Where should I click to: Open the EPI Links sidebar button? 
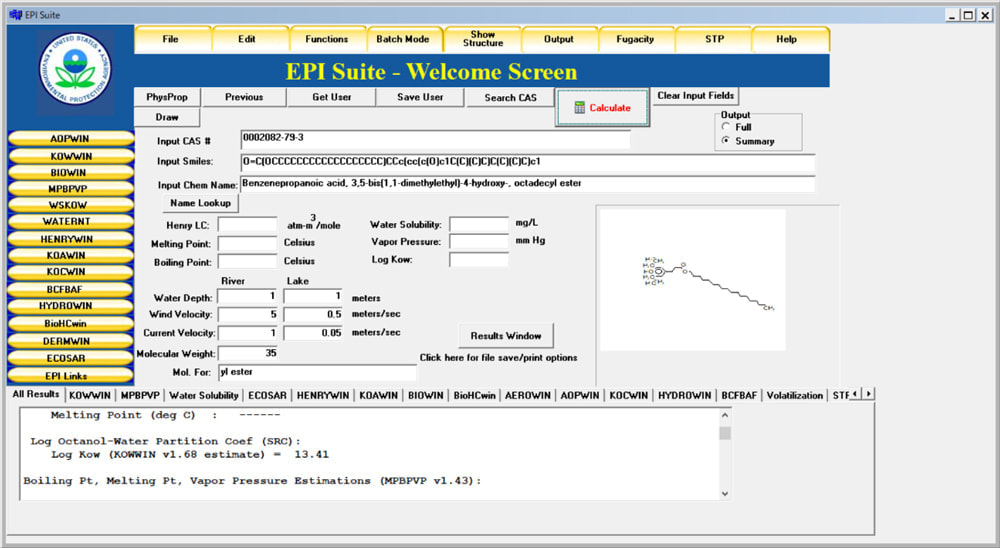pos(71,375)
